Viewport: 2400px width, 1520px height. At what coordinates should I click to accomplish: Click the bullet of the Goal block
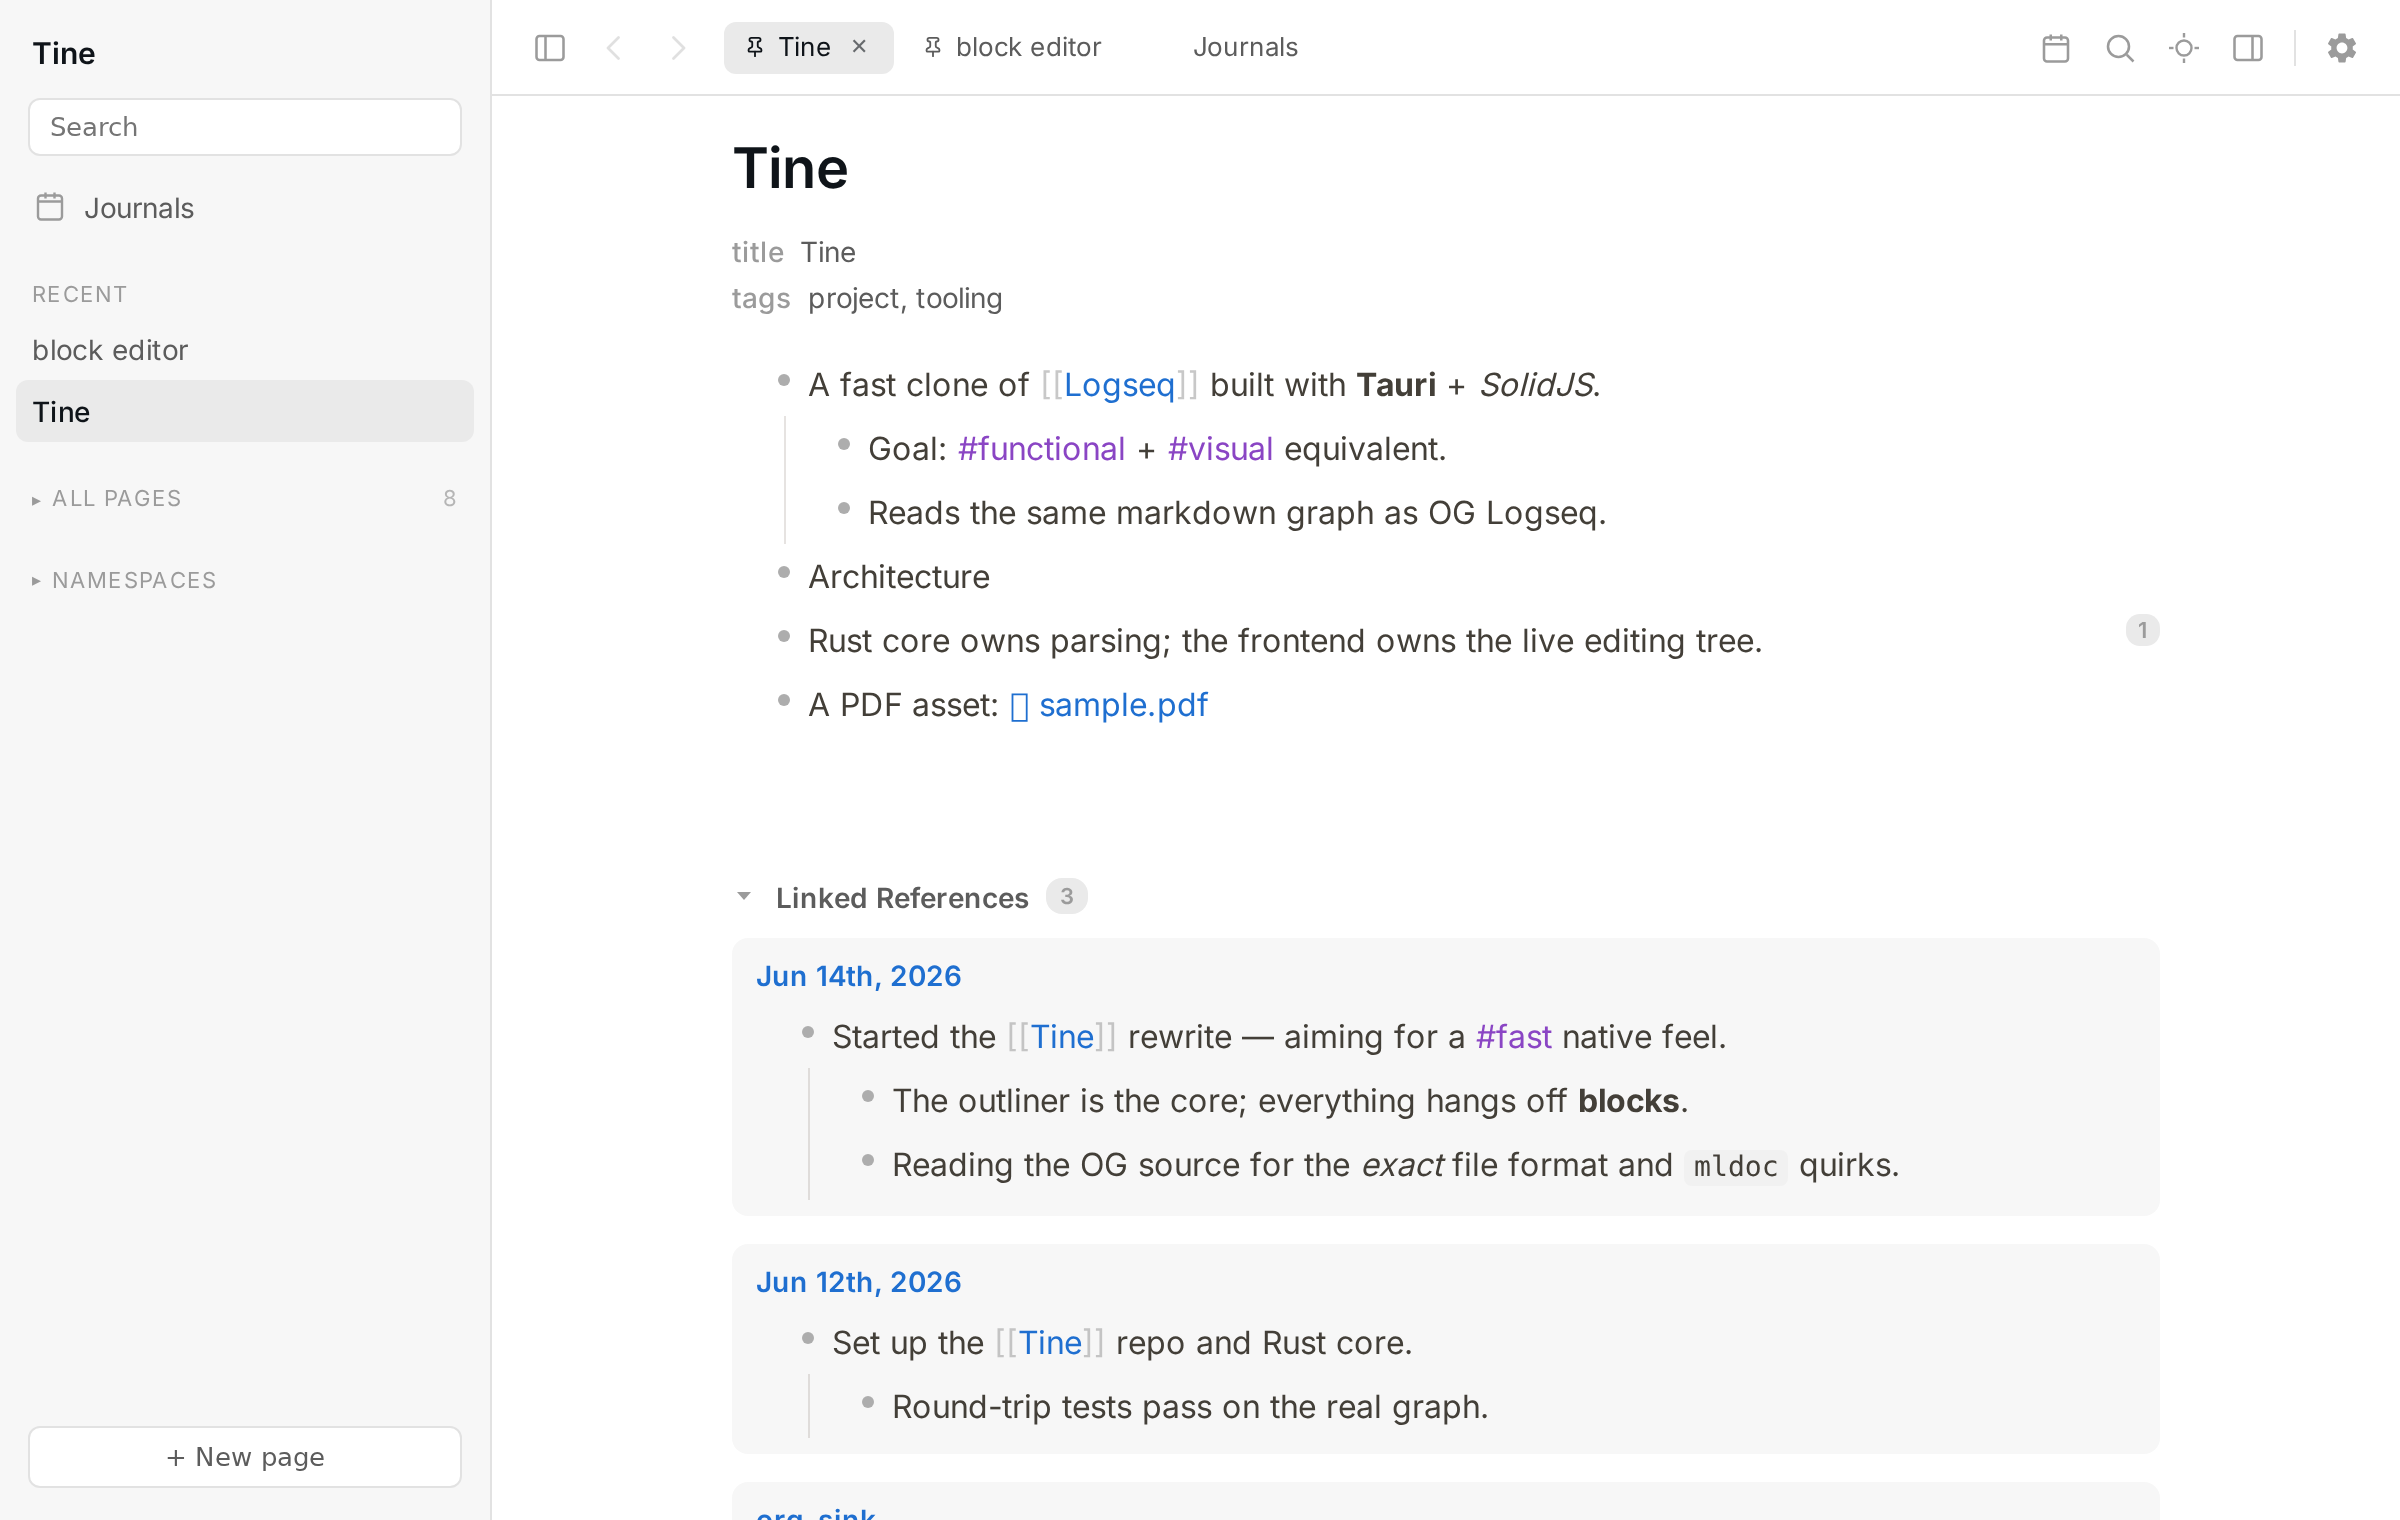pyautogui.click(x=844, y=445)
